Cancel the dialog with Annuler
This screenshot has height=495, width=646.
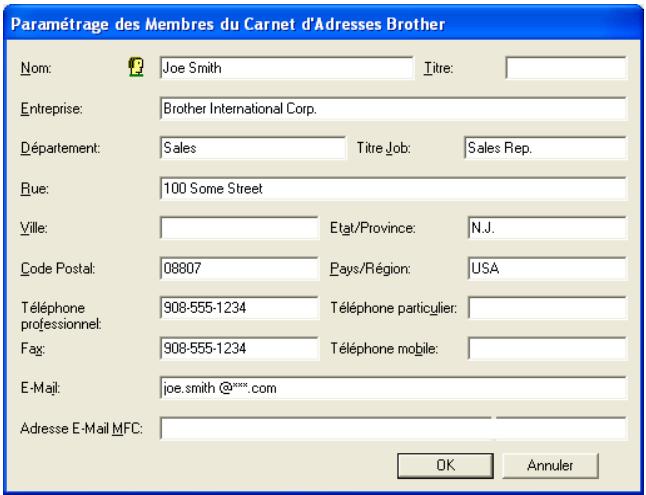pyautogui.click(x=550, y=466)
